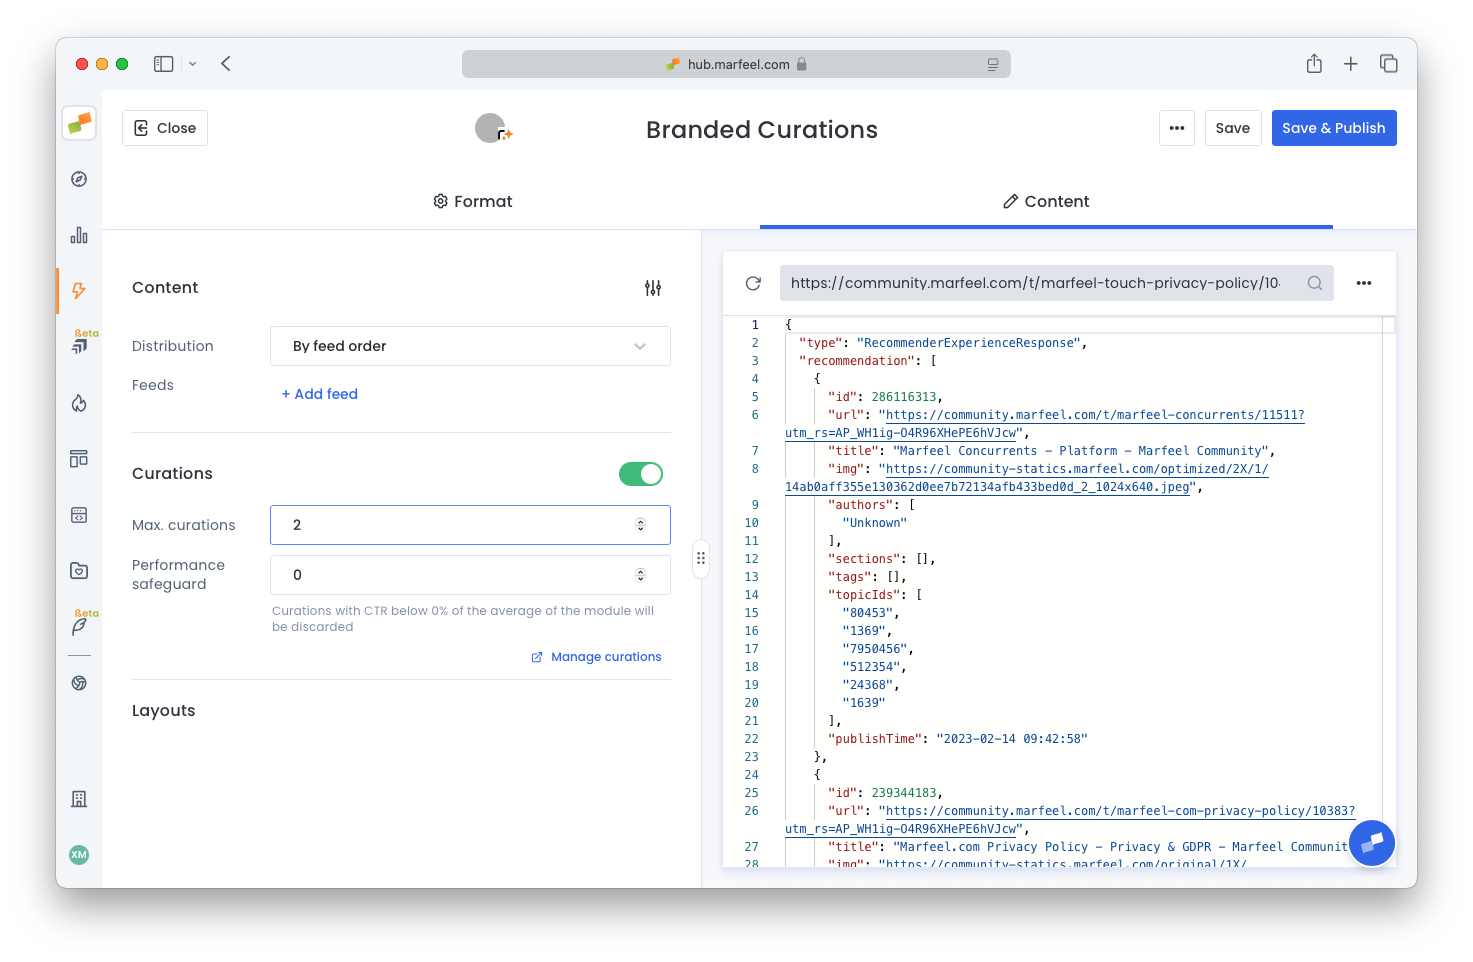Select the Content tab

click(1046, 201)
